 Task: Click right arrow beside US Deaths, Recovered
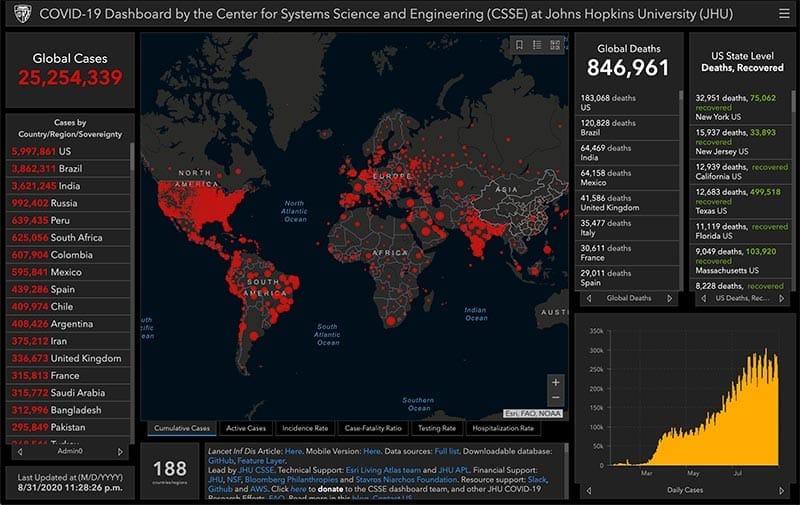click(781, 298)
